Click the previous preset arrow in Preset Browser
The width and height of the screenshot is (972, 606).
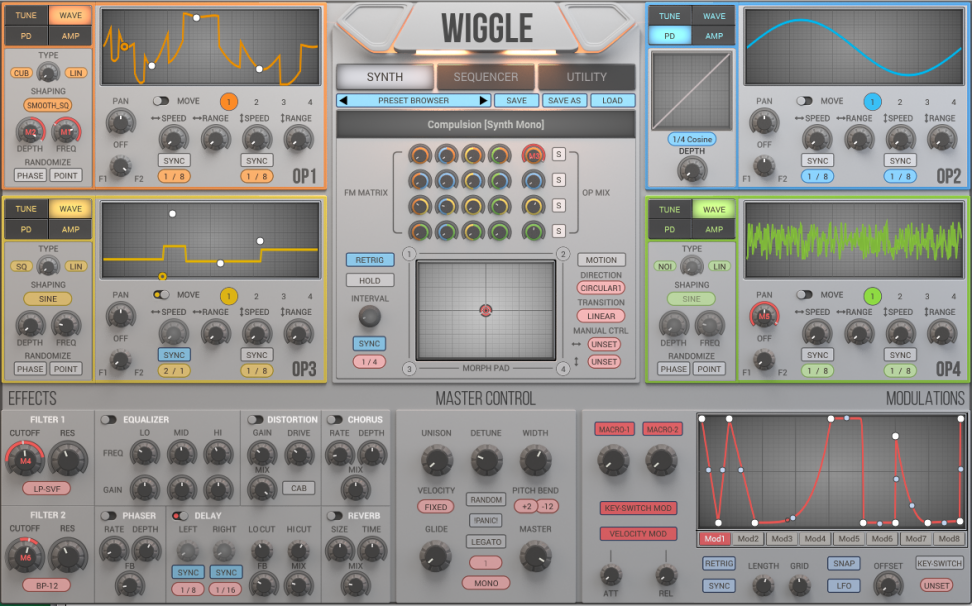click(343, 101)
